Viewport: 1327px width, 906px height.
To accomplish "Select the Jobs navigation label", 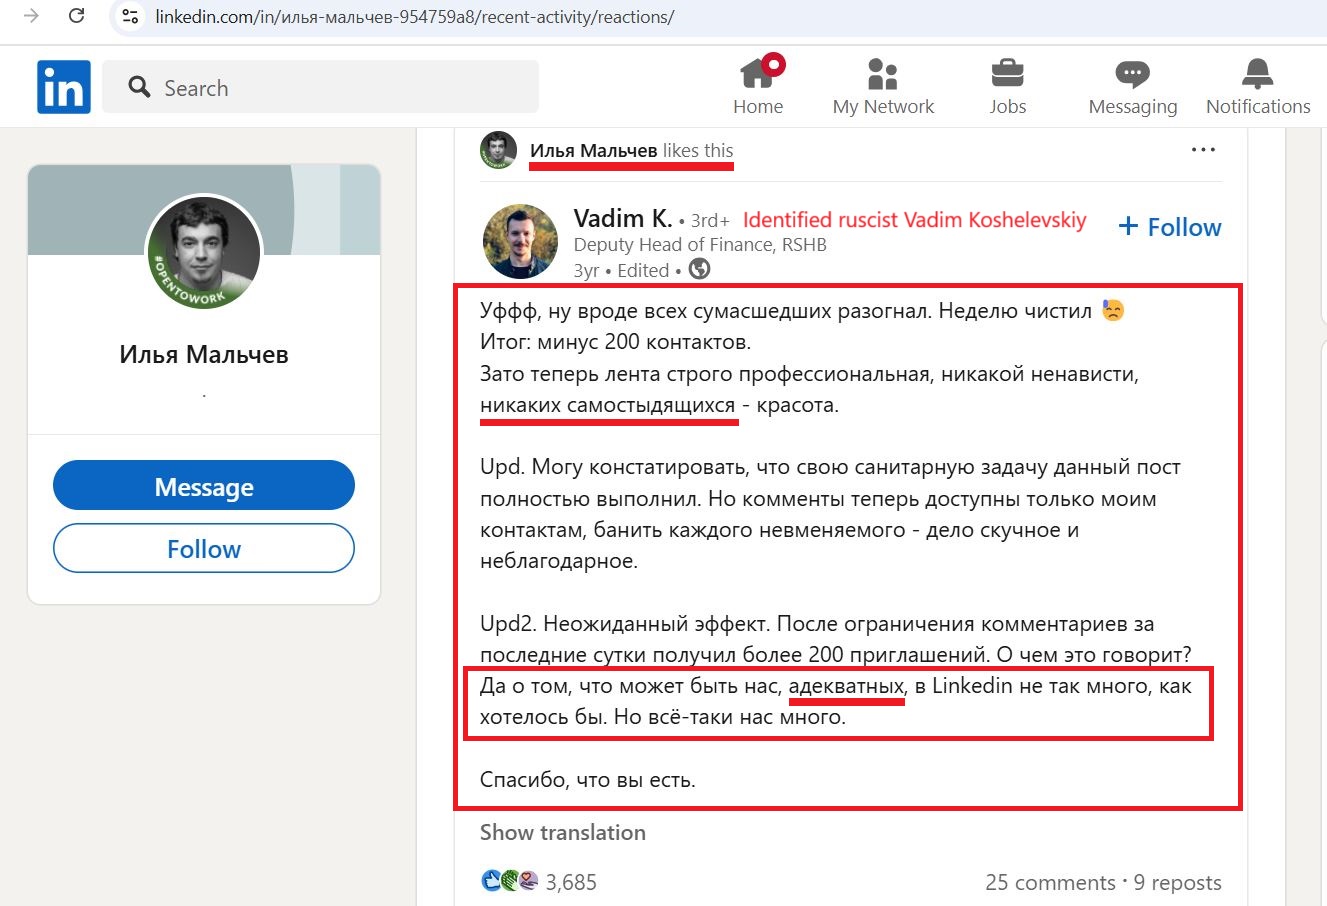I will 1007,106.
